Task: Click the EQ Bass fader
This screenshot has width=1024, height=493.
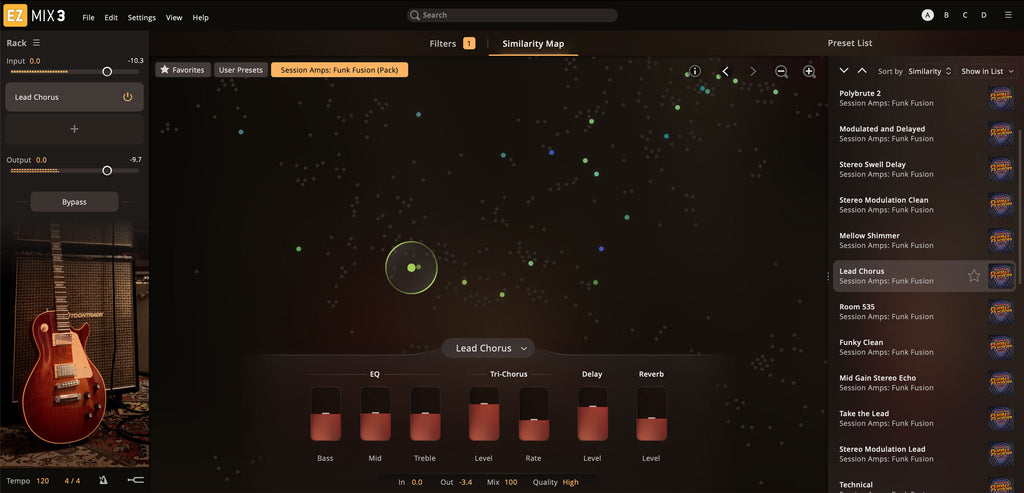Action: 325,413
